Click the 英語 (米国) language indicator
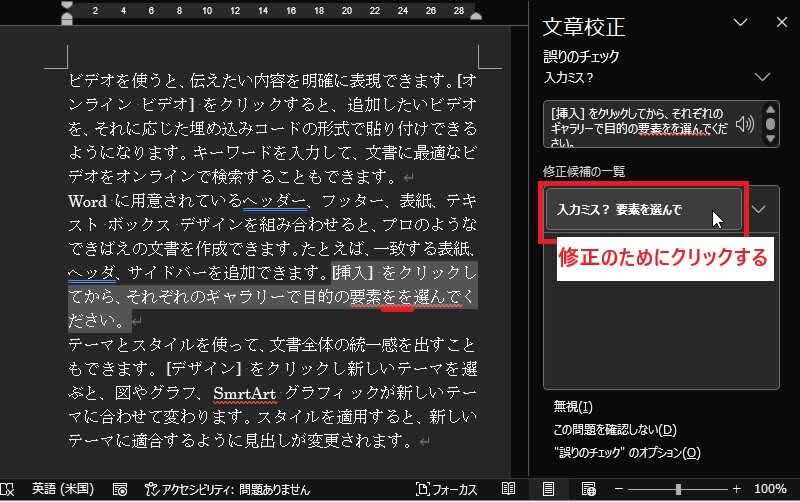This screenshot has width=800, height=502. pyautogui.click(x=63, y=489)
